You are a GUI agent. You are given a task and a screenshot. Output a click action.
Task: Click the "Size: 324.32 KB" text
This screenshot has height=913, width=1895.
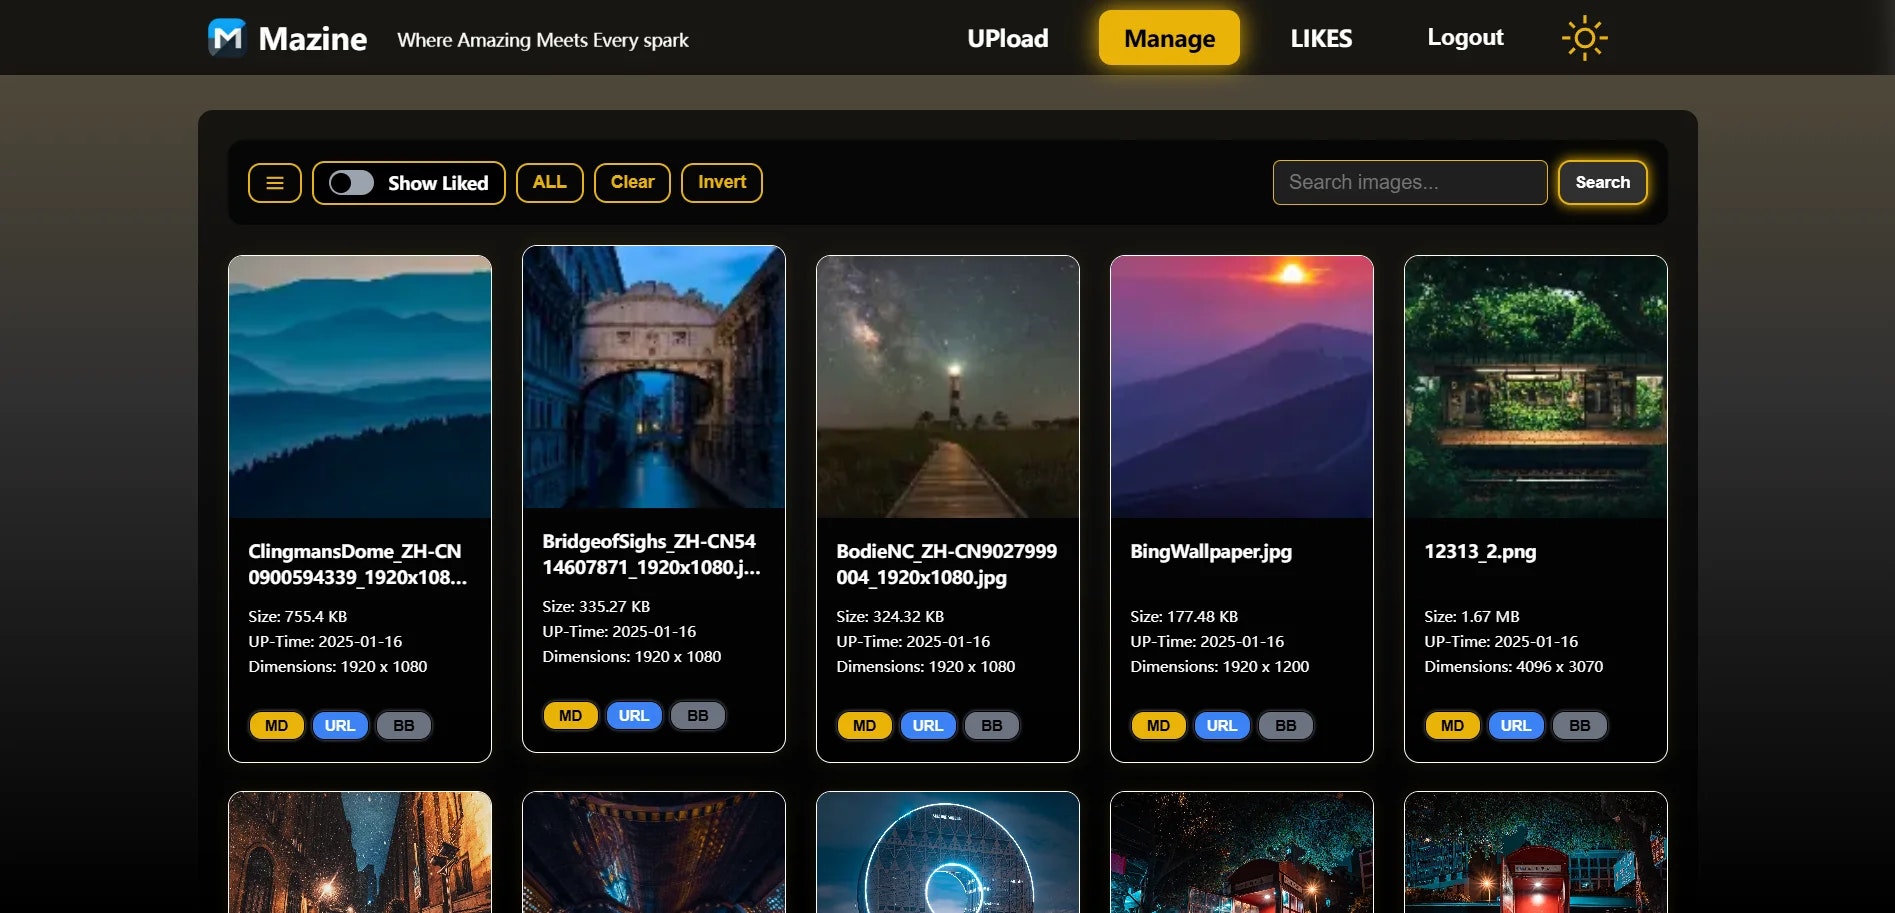coord(890,616)
